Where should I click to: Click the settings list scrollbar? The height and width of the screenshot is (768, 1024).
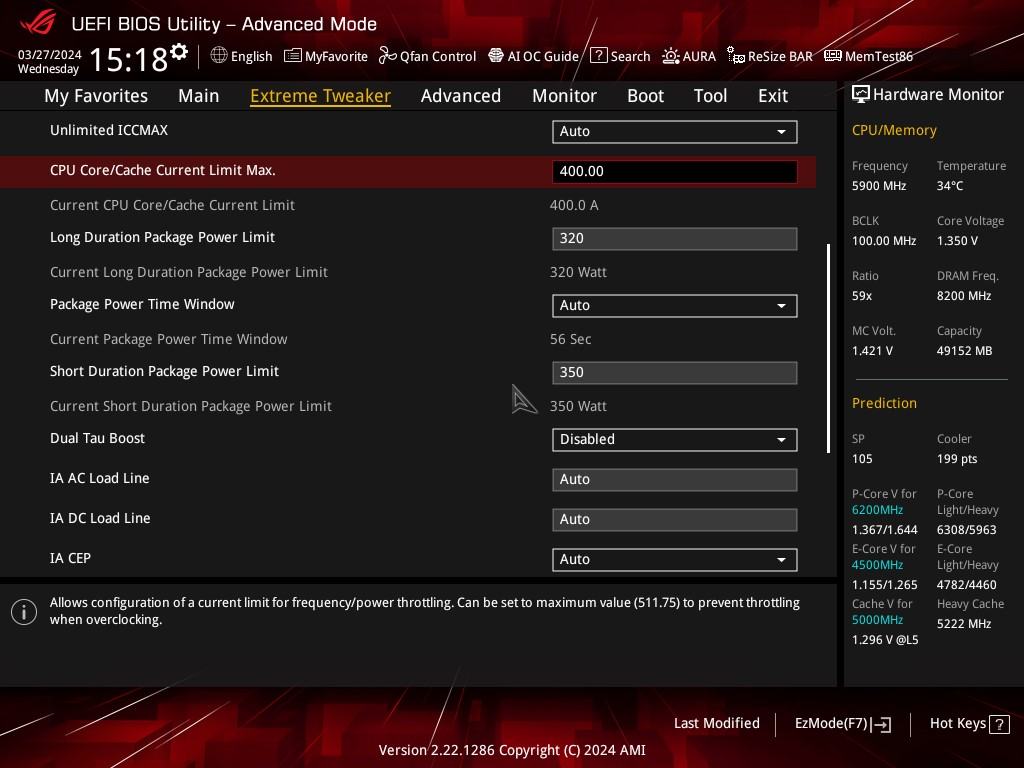coord(828,348)
